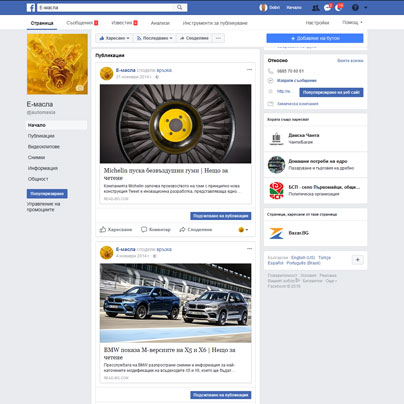Click the phone number 0885 70 60 61
The width and height of the screenshot is (404, 404).
(290, 71)
